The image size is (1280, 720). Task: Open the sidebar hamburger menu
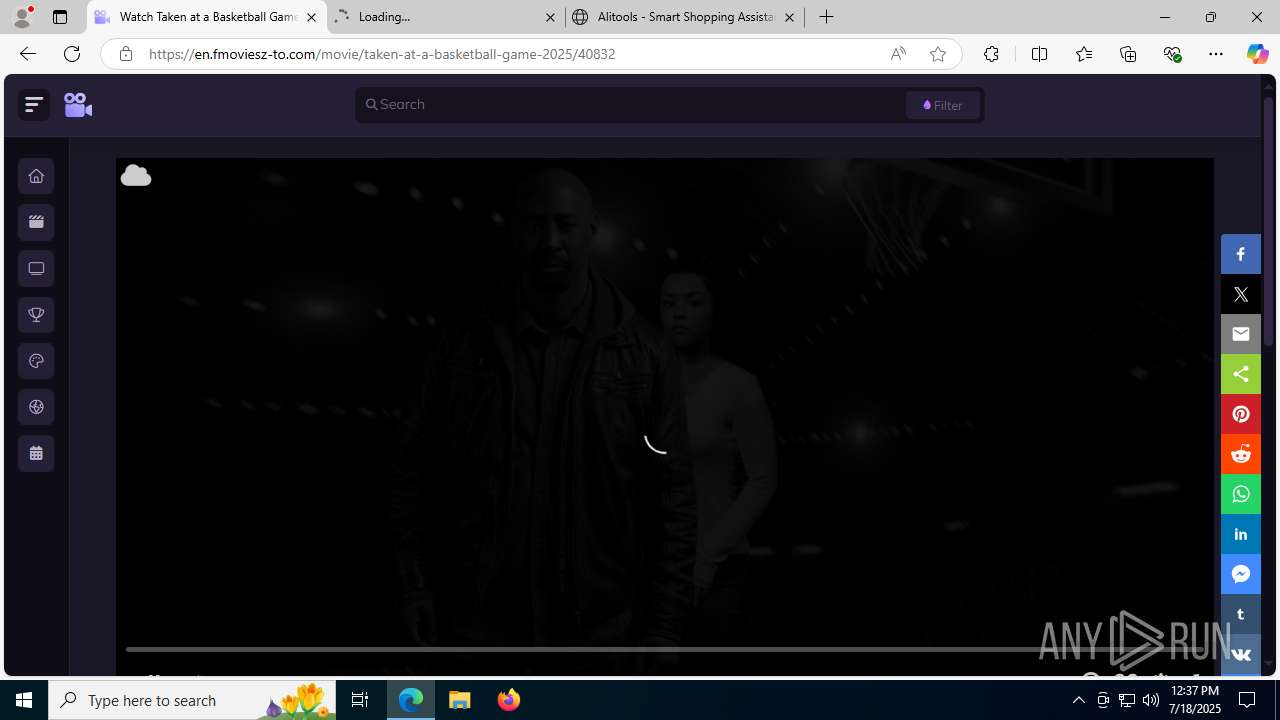coord(34,104)
